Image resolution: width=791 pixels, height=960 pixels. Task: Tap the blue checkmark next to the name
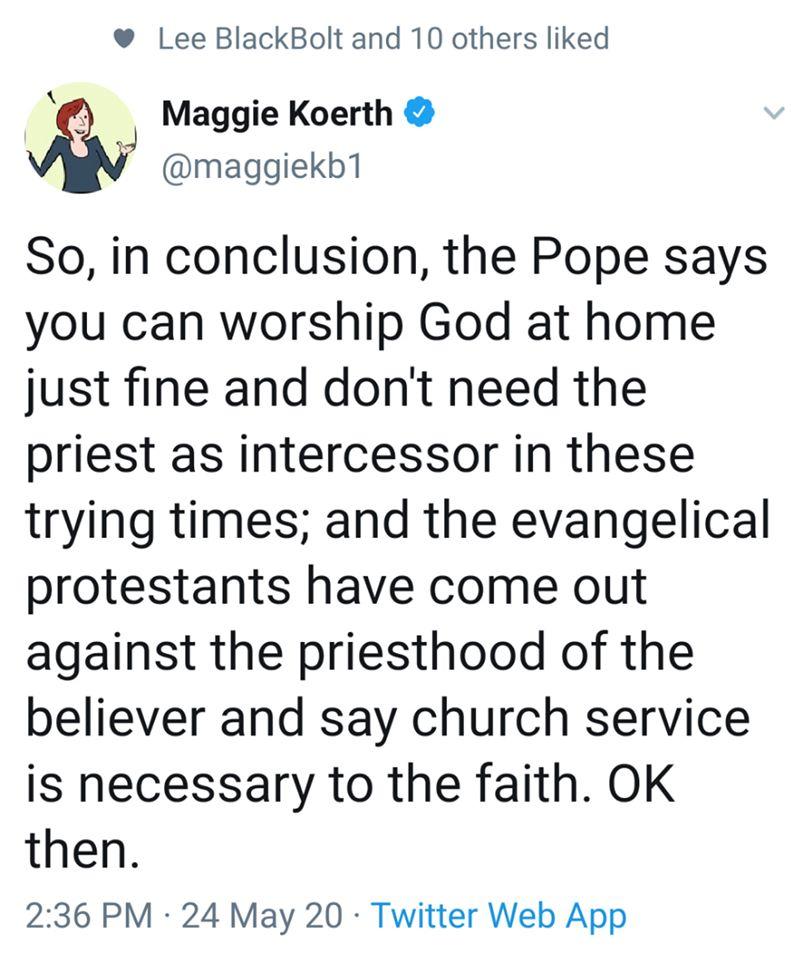pyautogui.click(x=420, y=113)
